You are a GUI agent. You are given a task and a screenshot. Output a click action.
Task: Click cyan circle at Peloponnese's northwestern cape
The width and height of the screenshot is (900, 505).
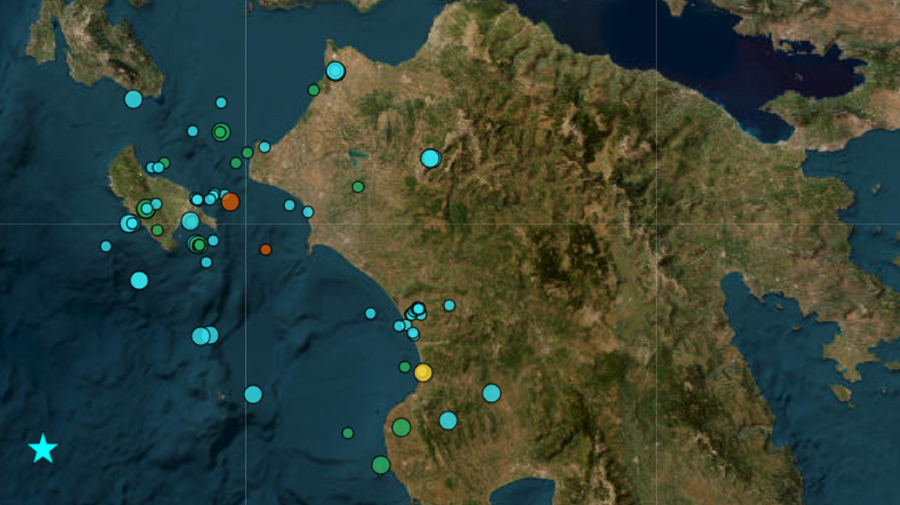(x=335, y=71)
